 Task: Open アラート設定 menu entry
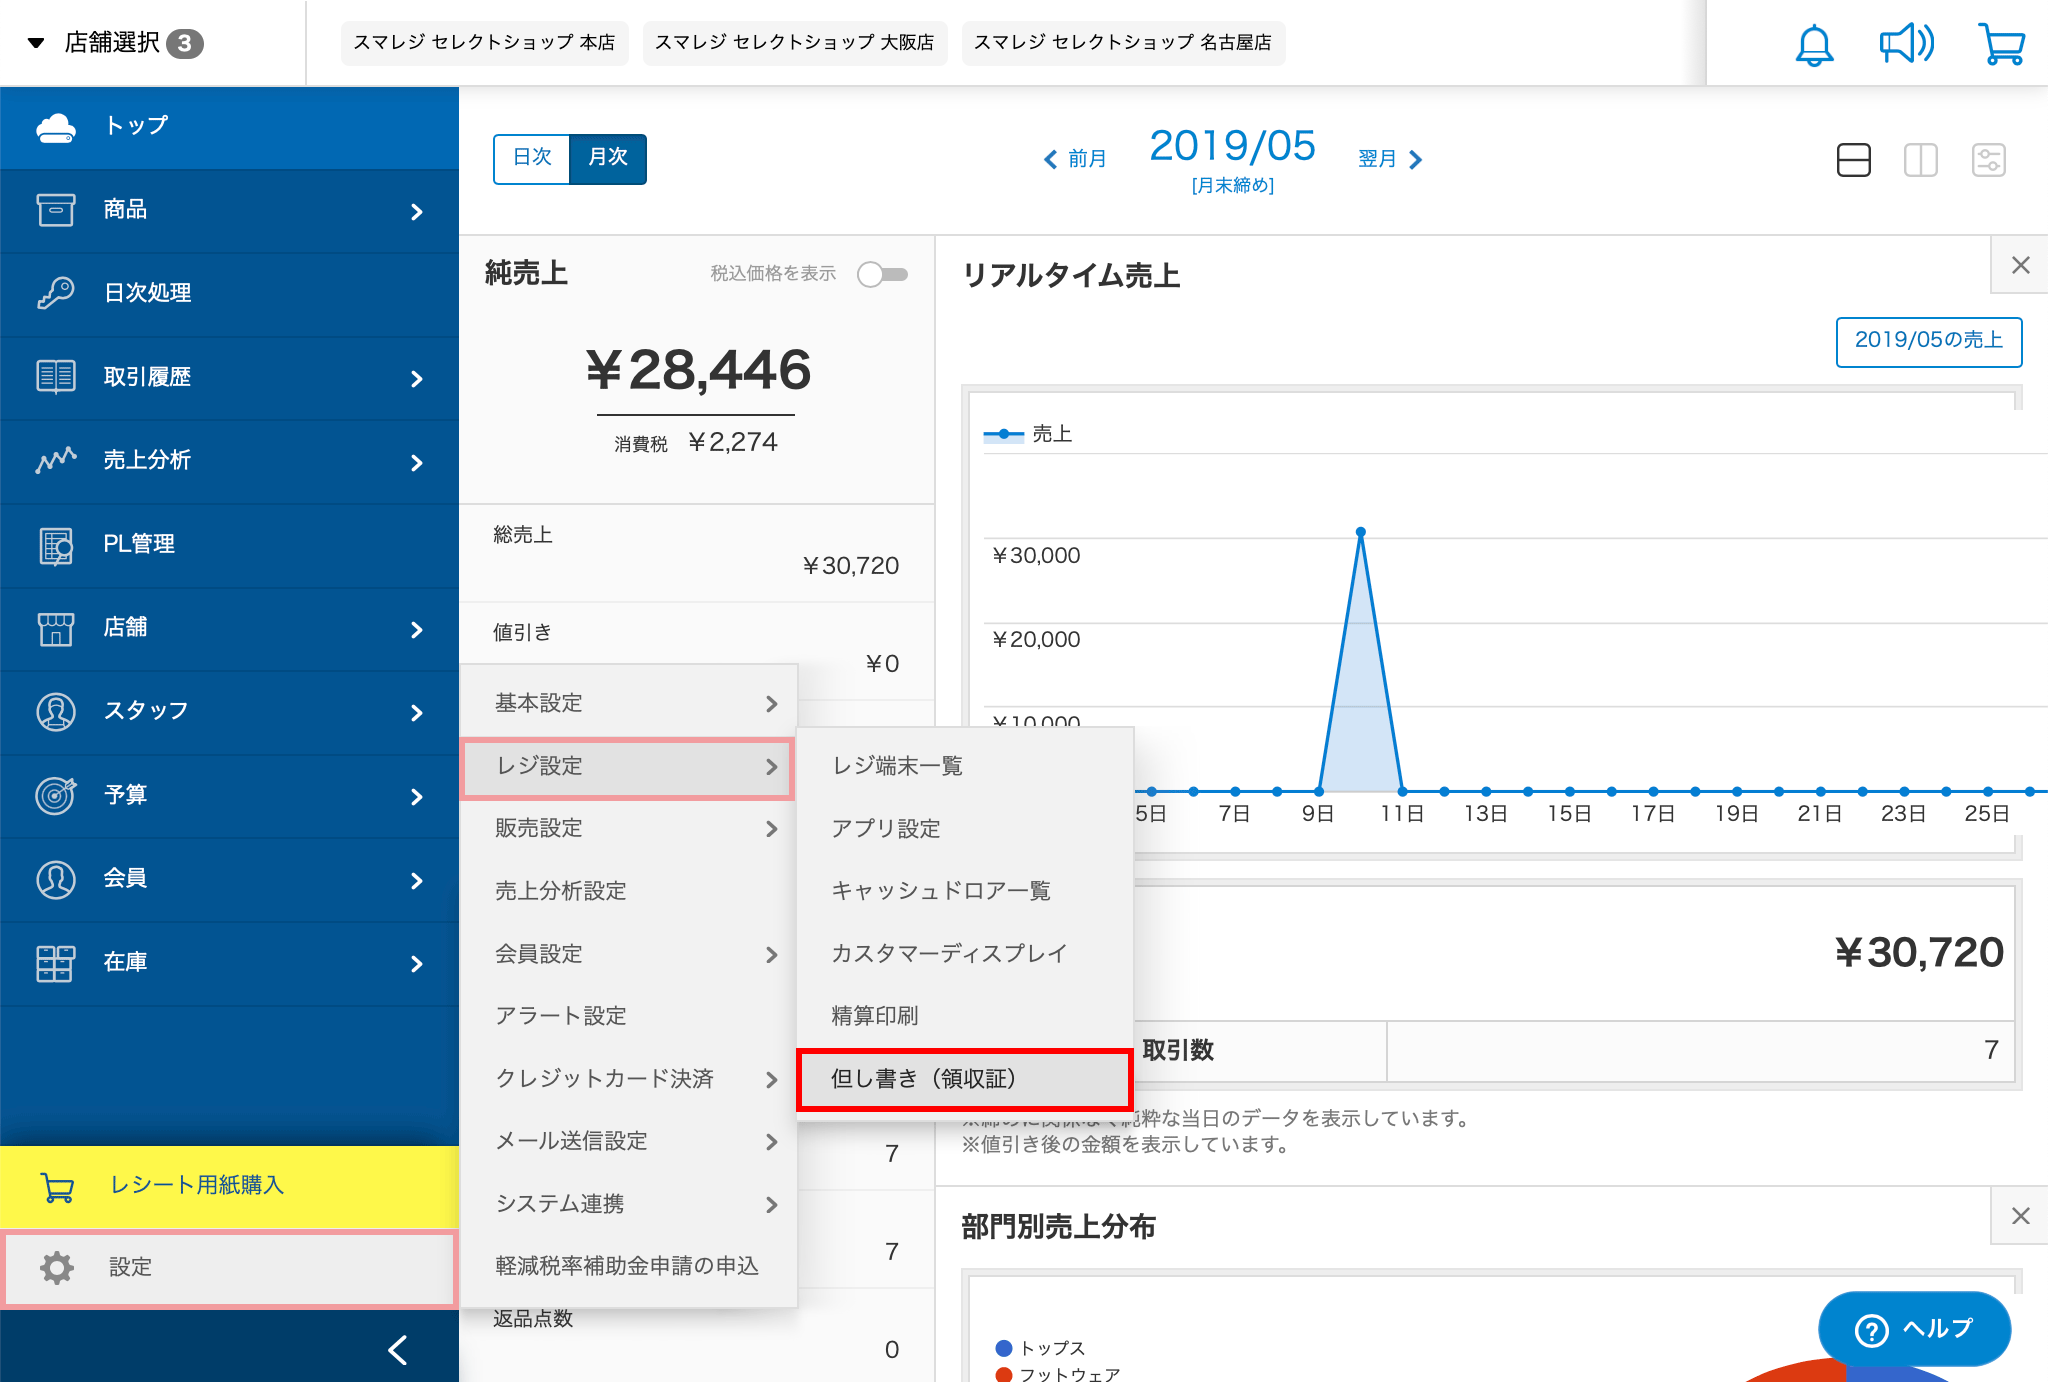[x=628, y=1016]
